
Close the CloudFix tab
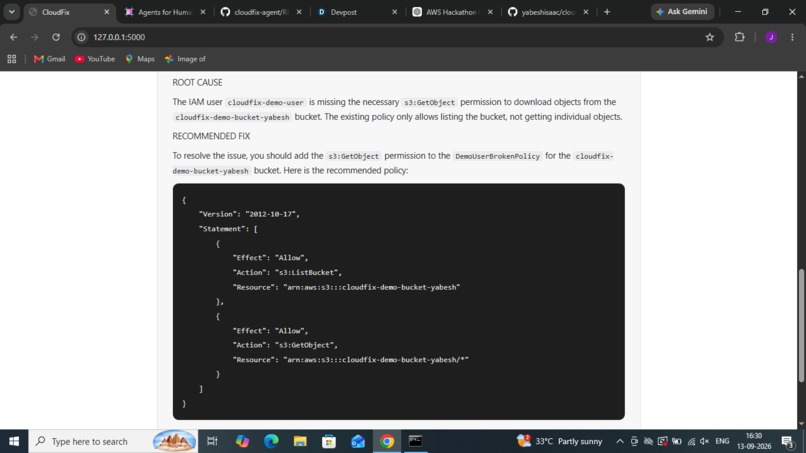pos(106,12)
